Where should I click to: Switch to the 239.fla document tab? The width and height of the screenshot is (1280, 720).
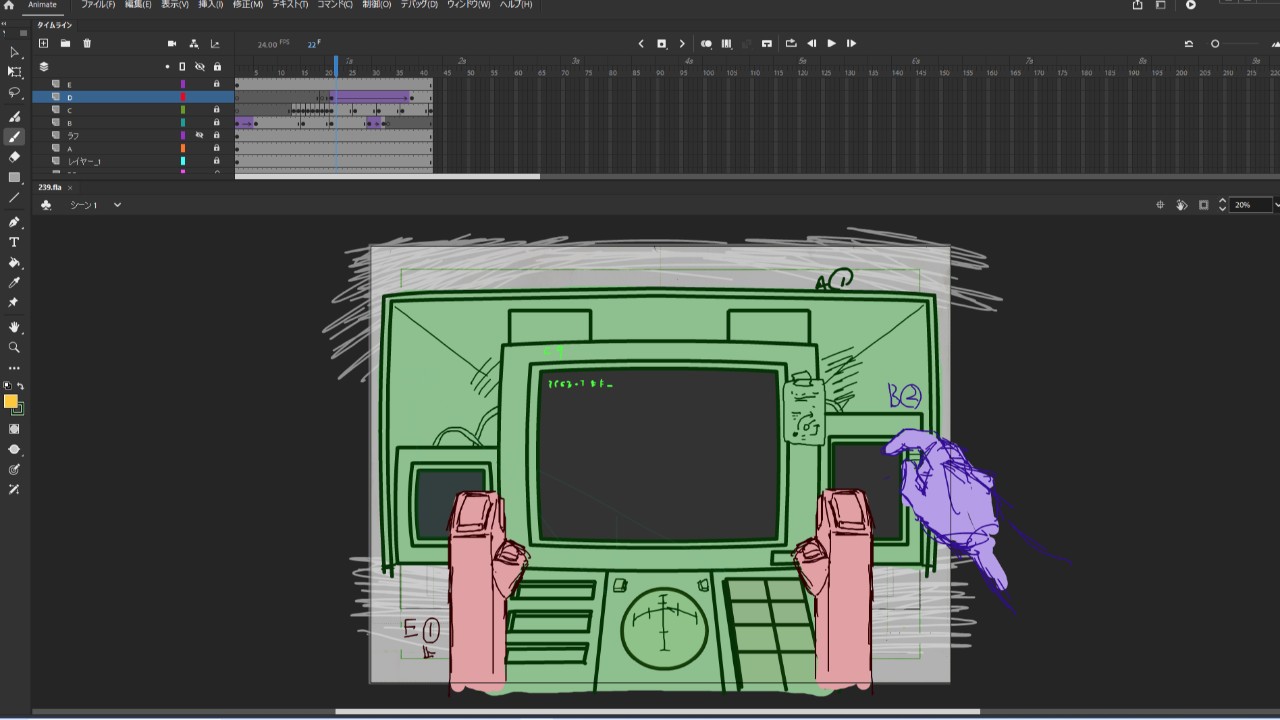[x=50, y=187]
